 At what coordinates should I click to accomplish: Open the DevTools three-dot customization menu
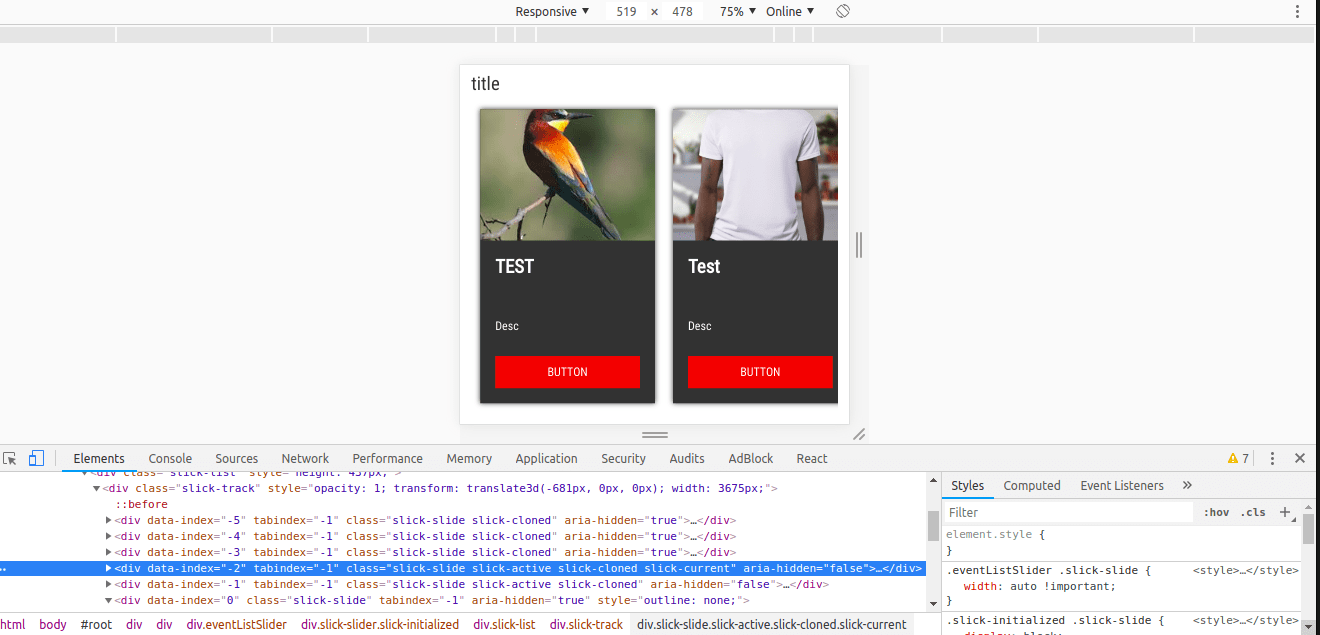pos(1272,457)
